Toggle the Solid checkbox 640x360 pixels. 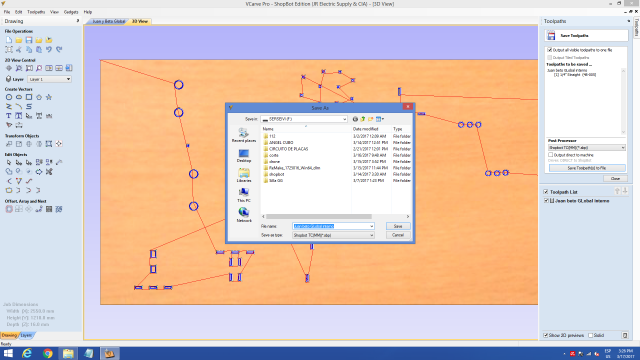point(591,336)
